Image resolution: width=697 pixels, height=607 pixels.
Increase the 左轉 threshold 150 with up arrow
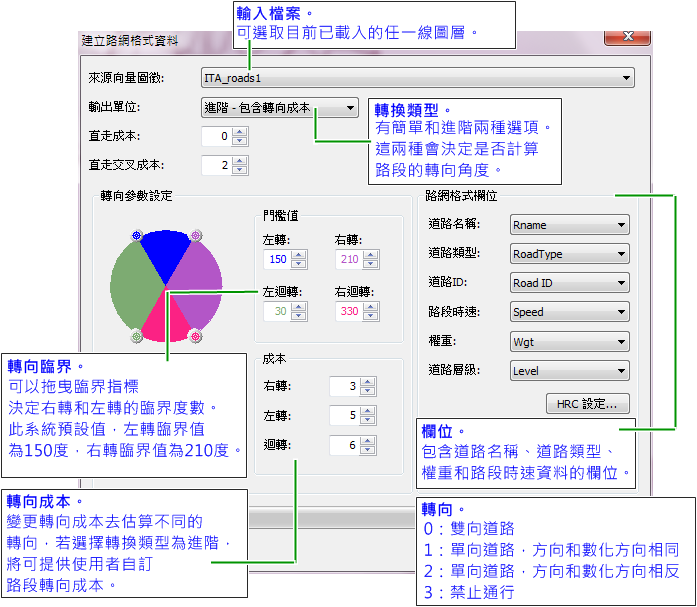pyautogui.click(x=299, y=255)
